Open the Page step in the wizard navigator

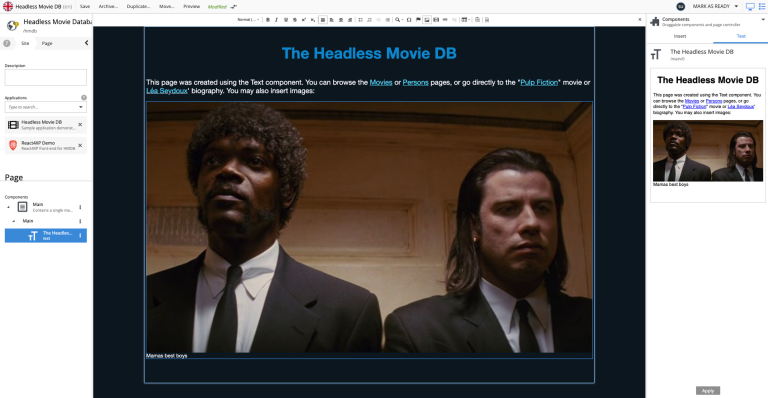47,43
